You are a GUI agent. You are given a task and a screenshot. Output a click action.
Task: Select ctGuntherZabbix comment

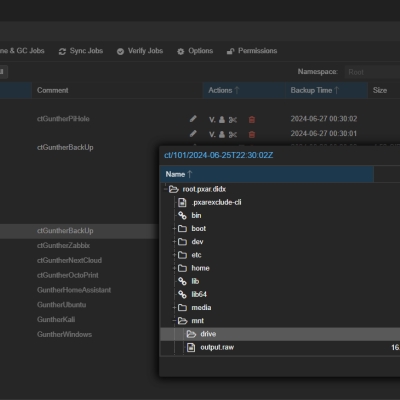pos(63,246)
